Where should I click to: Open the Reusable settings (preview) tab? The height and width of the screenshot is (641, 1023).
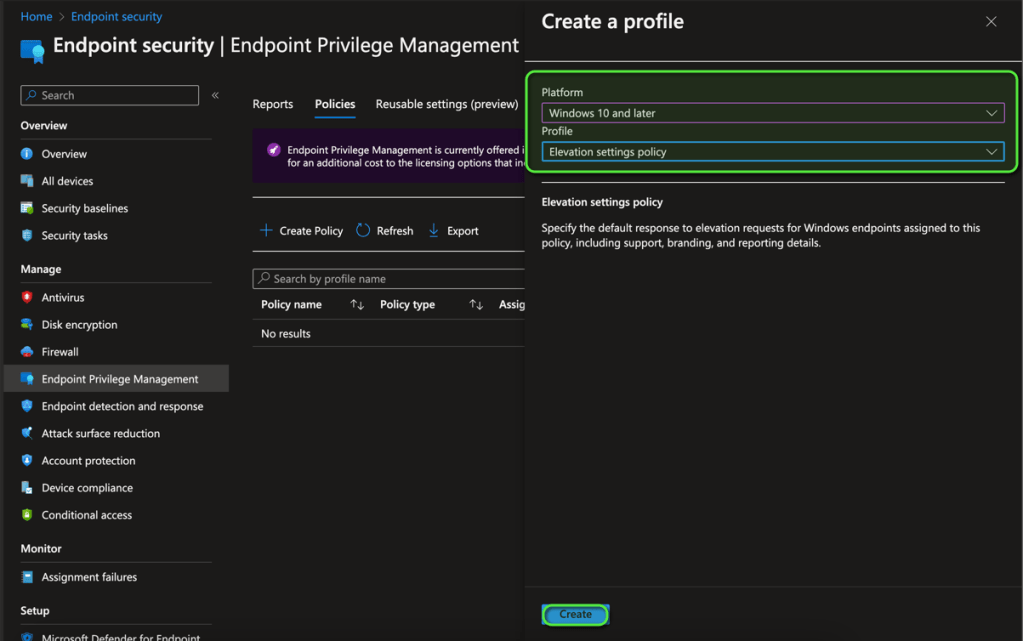(x=446, y=104)
